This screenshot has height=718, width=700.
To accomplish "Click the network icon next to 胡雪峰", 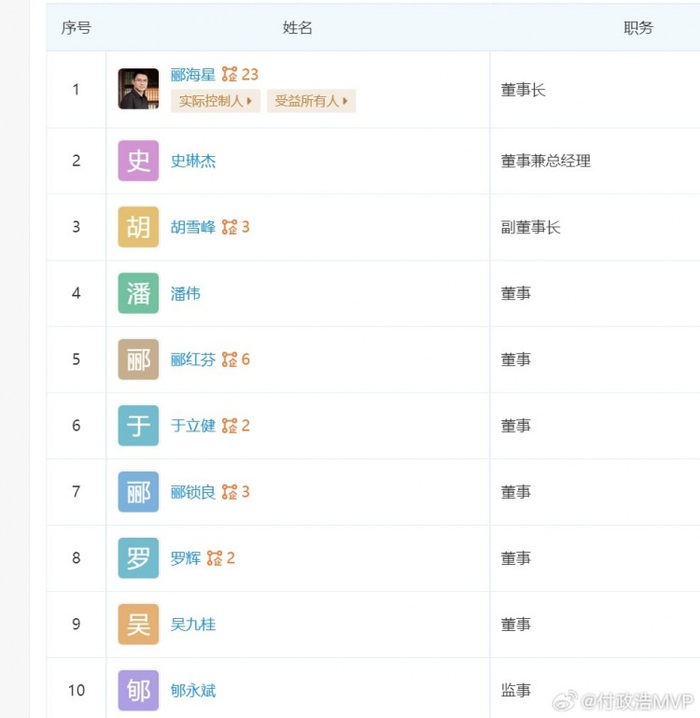I will pos(229,227).
